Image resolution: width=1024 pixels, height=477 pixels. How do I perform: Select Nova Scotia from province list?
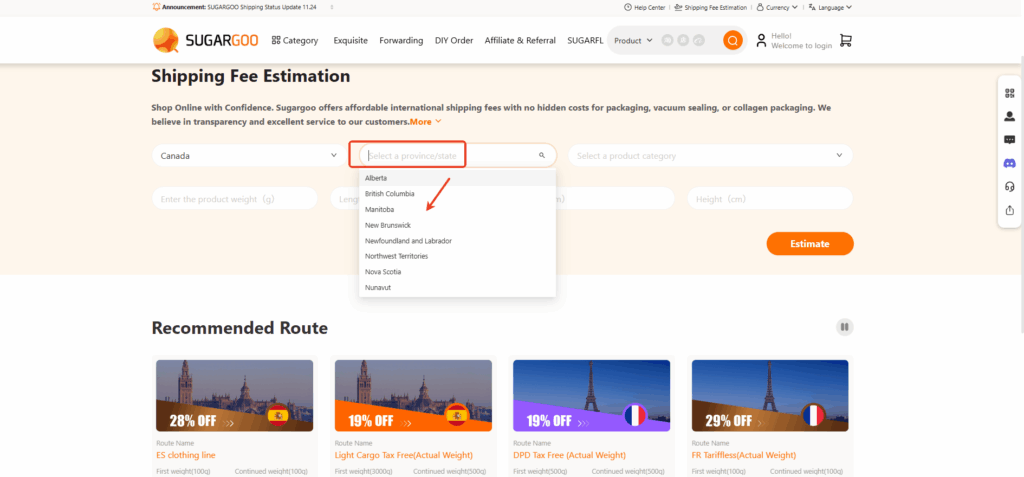pos(457,272)
